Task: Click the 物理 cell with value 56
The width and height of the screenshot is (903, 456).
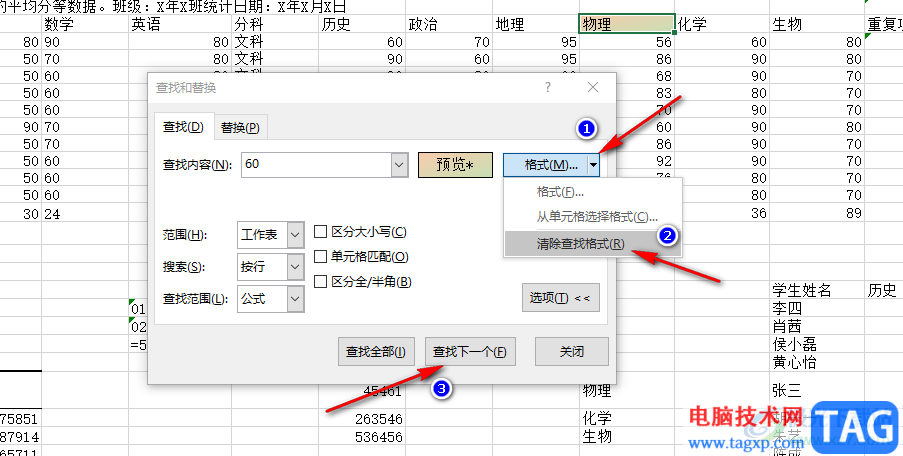Action: pyautogui.click(x=627, y=42)
